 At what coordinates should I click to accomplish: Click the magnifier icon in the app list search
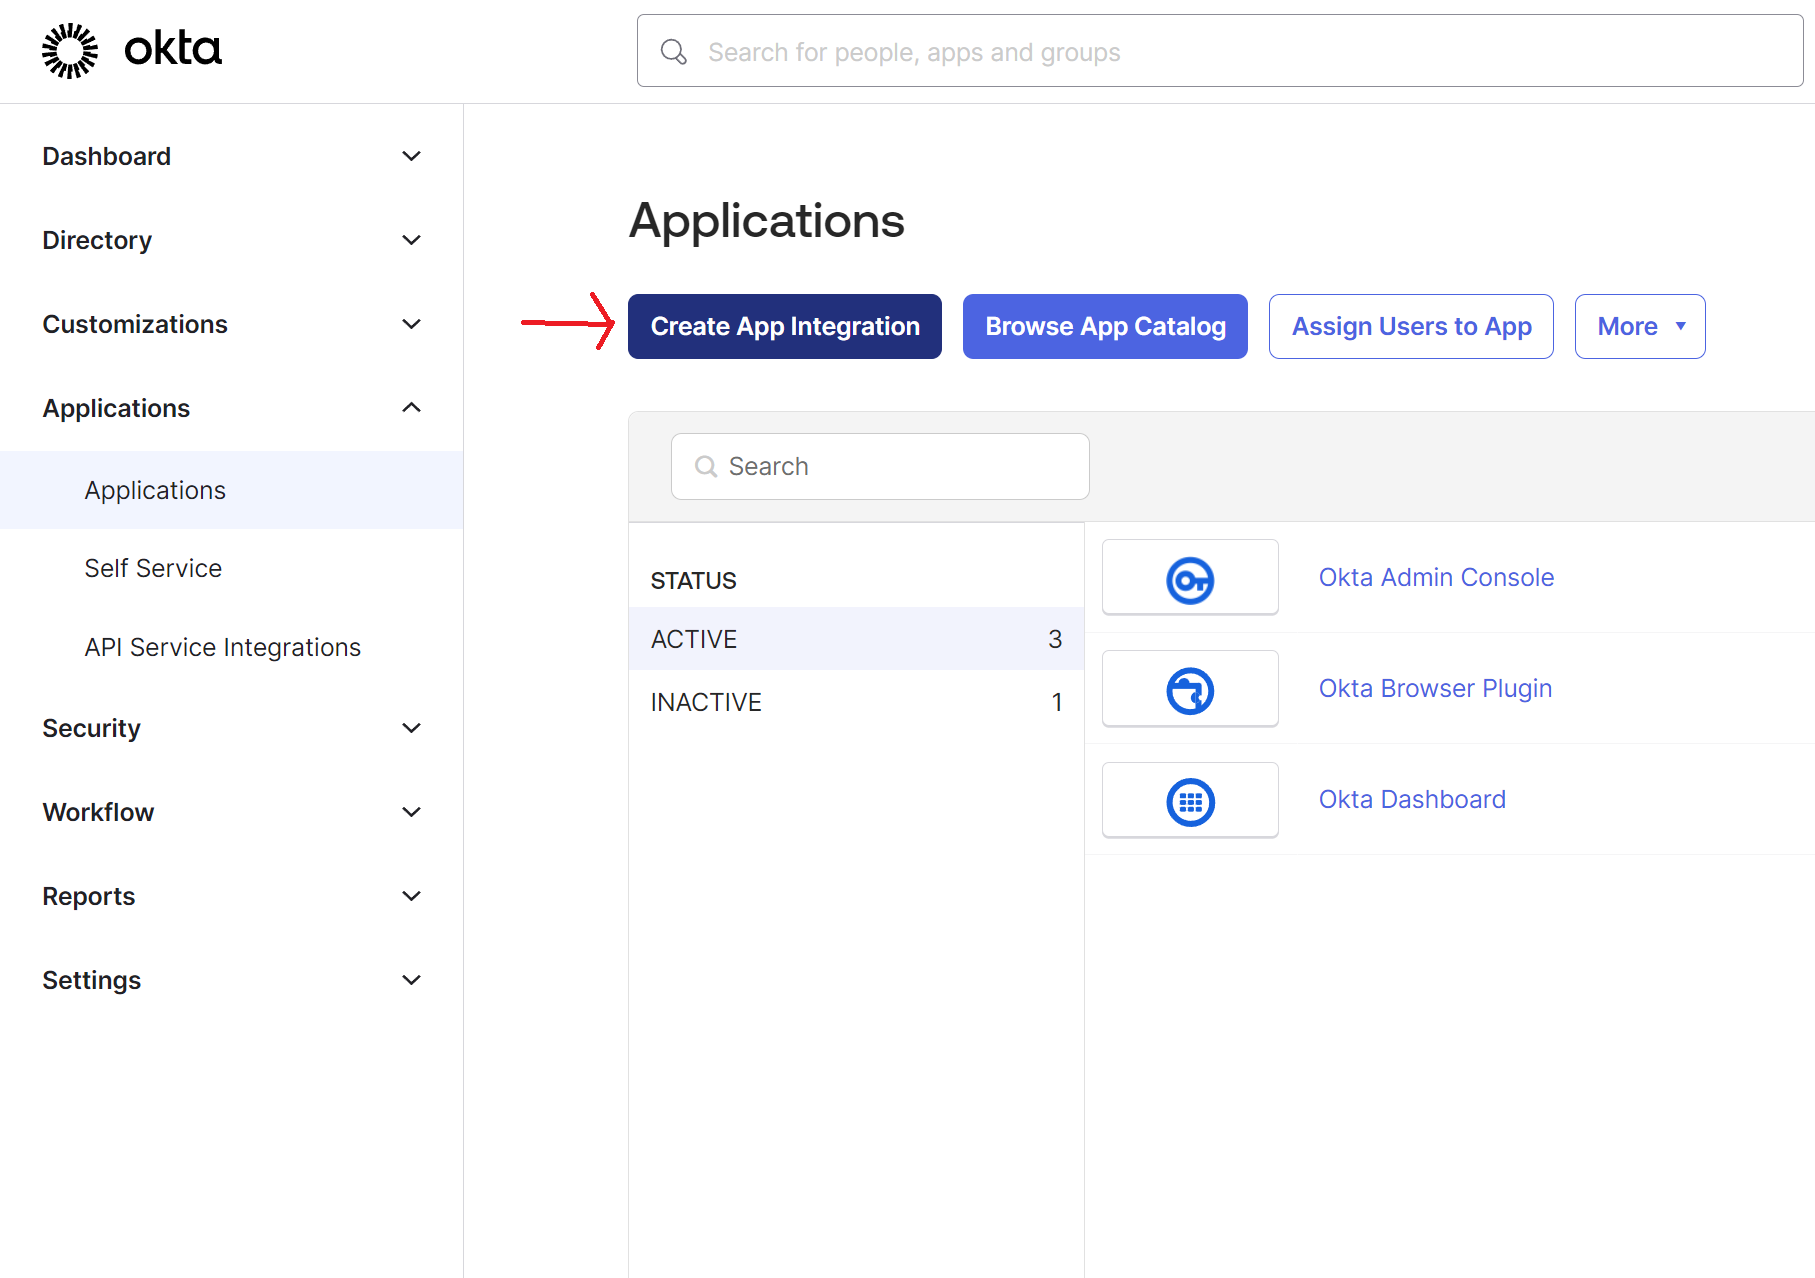[705, 466]
